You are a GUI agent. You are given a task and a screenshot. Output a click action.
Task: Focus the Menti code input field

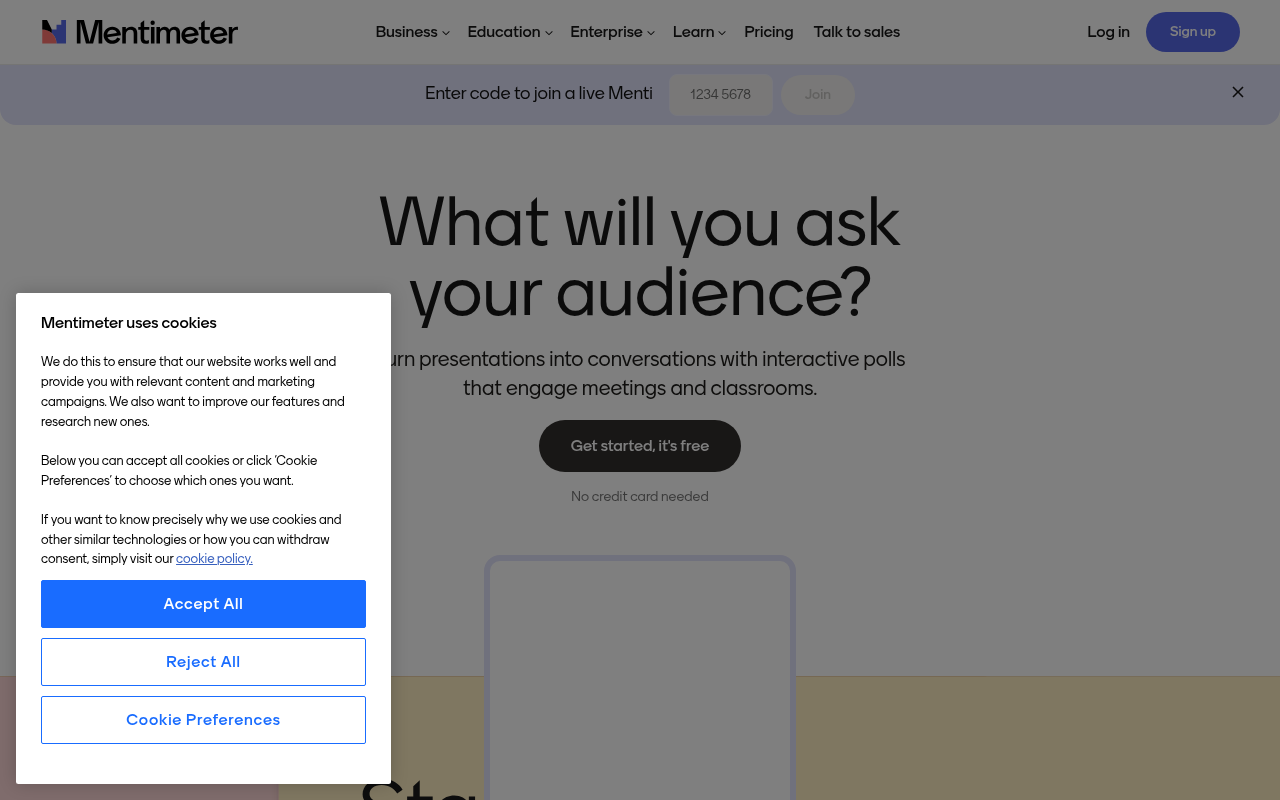tap(721, 95)
